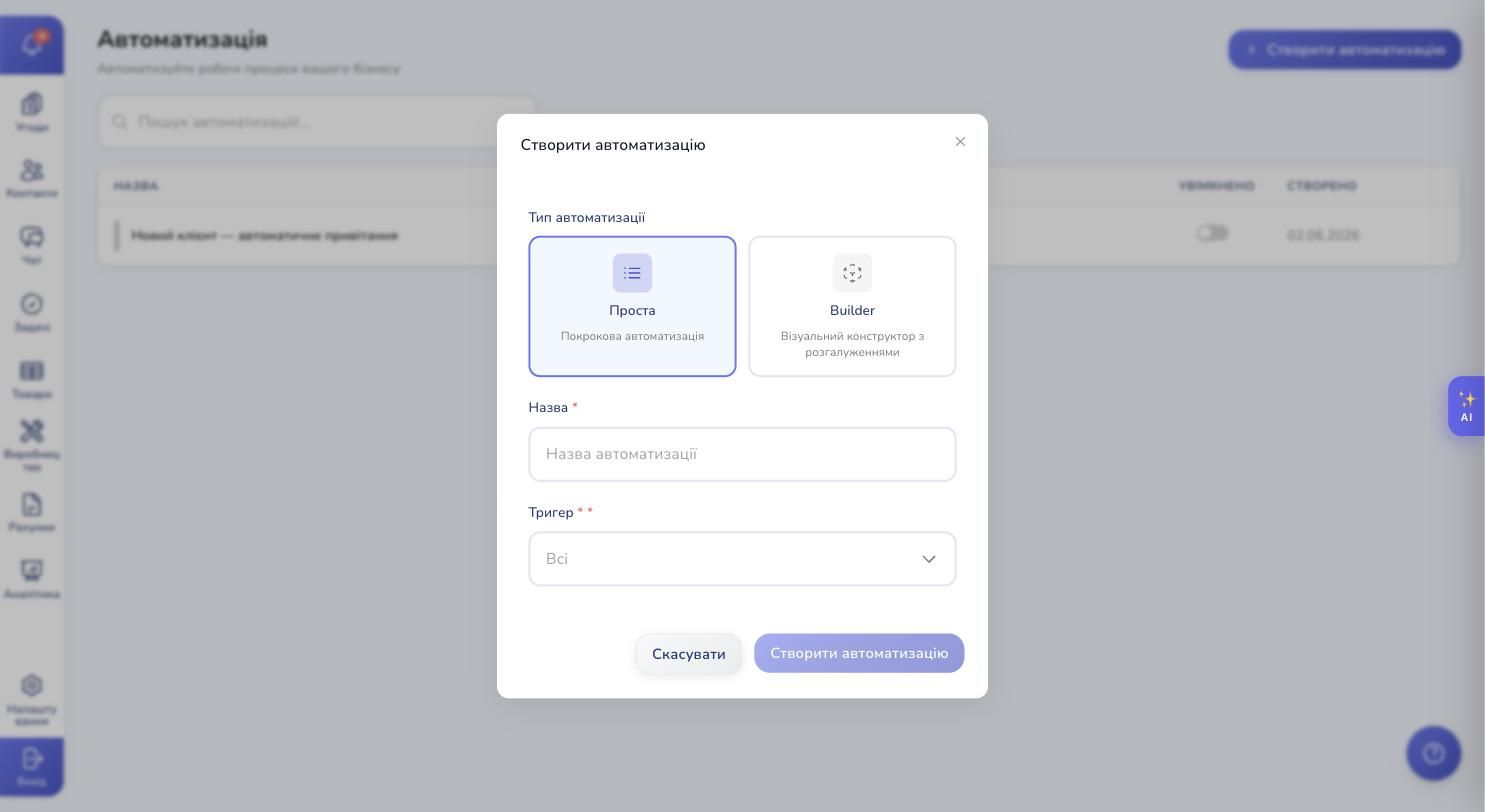Screen dimensions: 1485x812
Task: Open Виробництво in the sidebar
Action: (x=32, y=445)
